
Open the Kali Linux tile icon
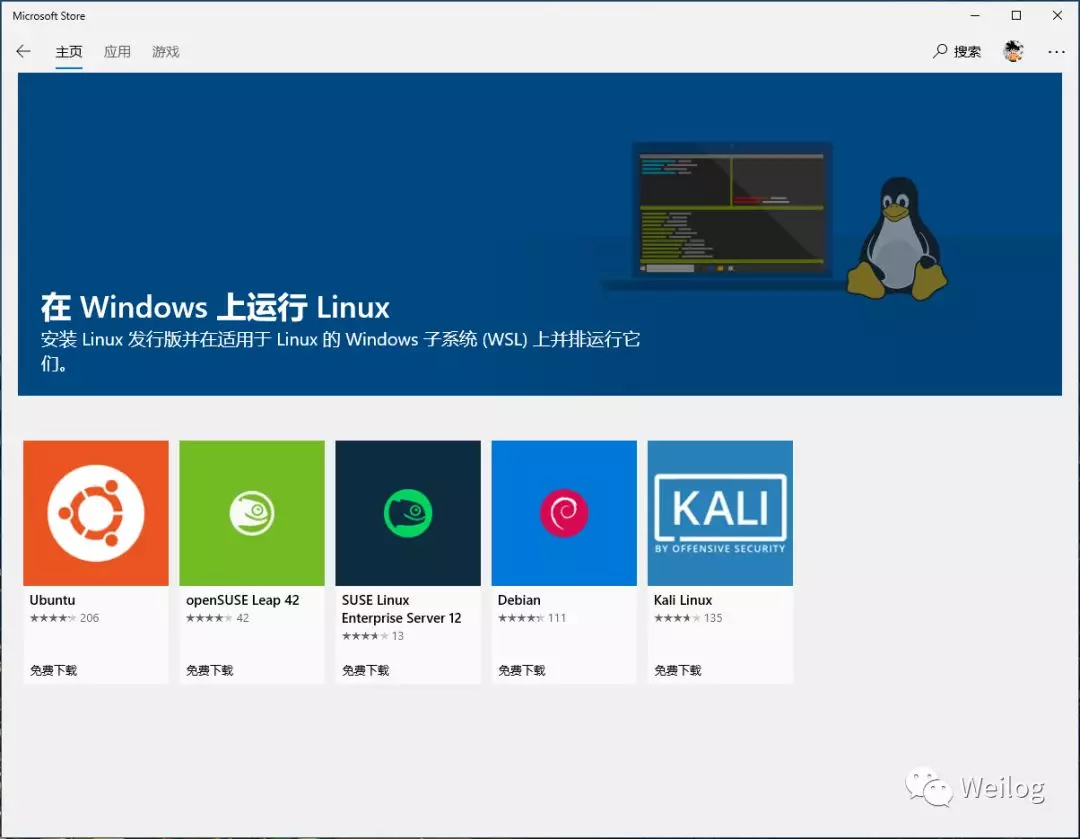[x=720, y=513]
